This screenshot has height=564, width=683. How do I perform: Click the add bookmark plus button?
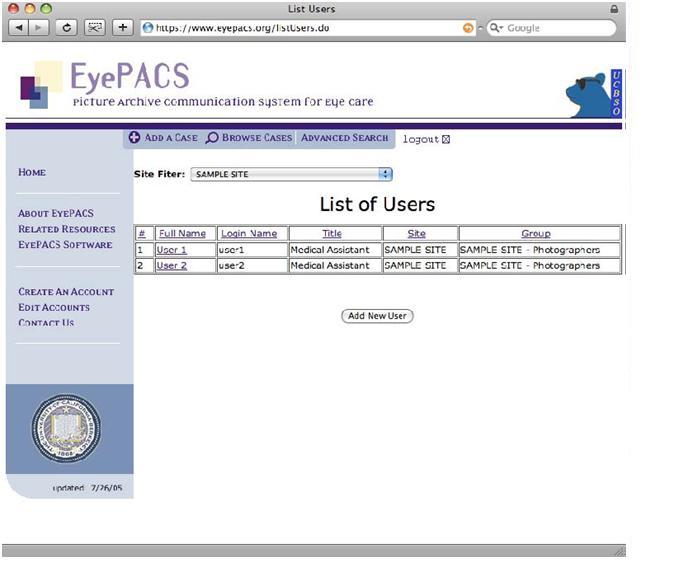point(123,28)
